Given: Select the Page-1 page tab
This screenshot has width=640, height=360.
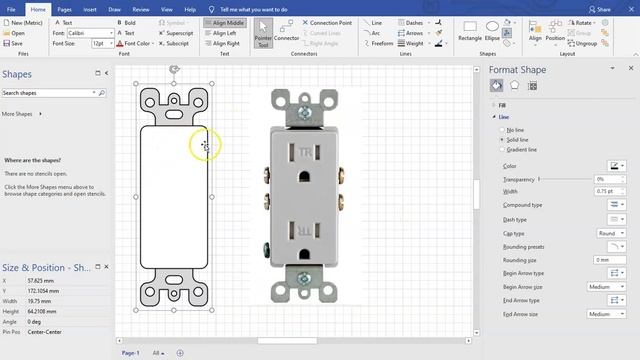Looking at the screenshot, I should tap(130, 353).
